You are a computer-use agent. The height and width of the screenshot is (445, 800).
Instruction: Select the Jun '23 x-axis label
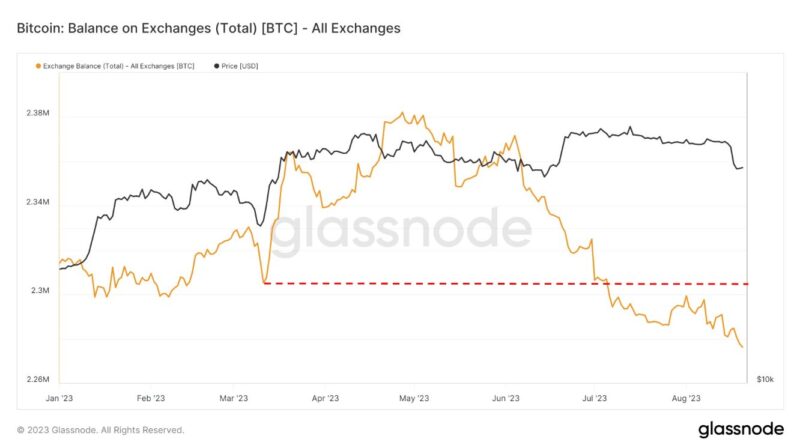tap(506, 397)
